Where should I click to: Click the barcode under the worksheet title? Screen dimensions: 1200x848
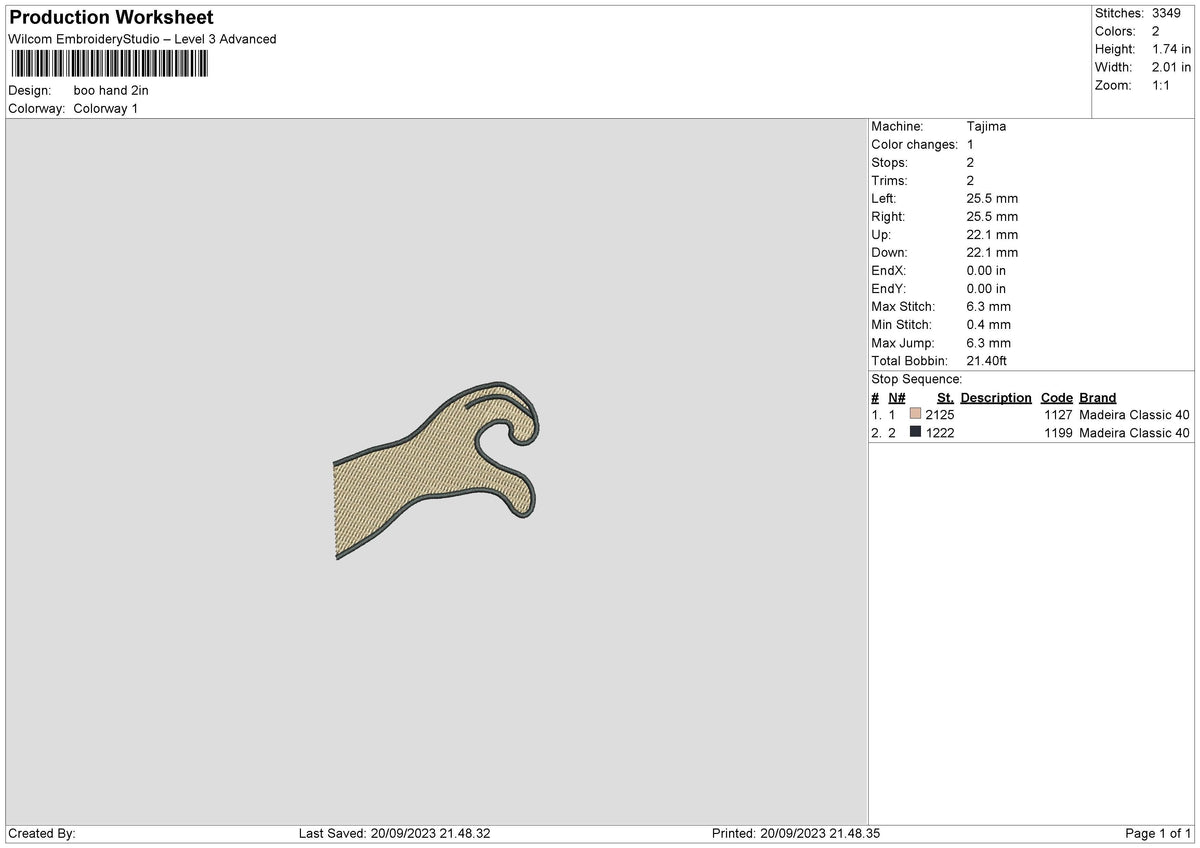[109, 65]
